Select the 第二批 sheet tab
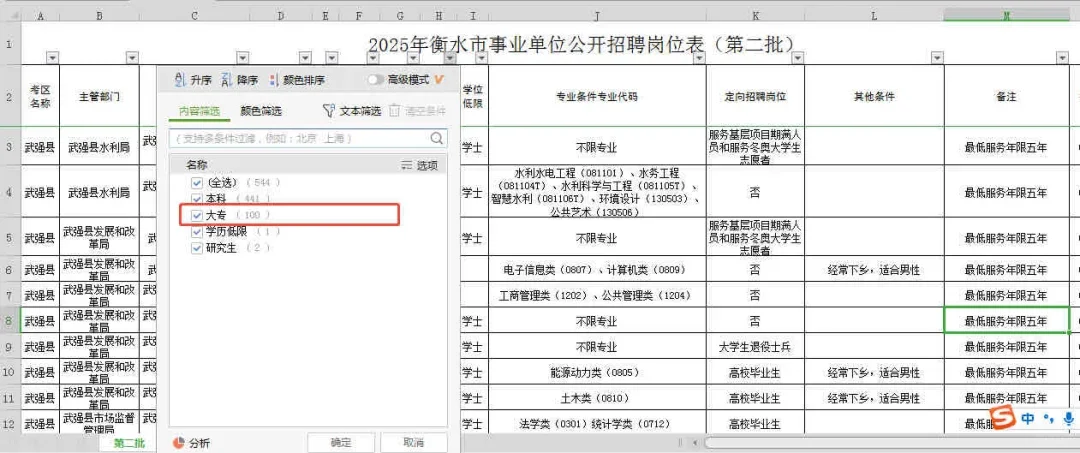The image size is (1080, 453). [129, 443]
